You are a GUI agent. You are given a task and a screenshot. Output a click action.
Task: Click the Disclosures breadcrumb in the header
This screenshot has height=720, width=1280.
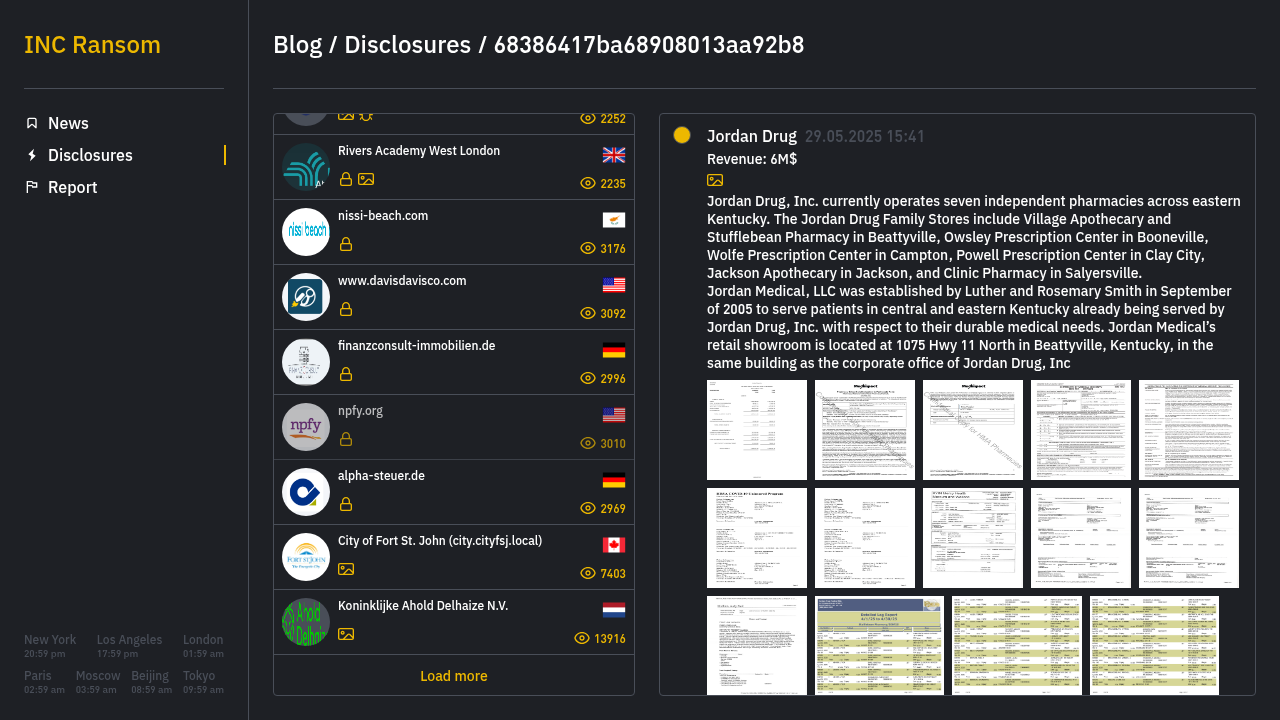click(x=407, y=45)
